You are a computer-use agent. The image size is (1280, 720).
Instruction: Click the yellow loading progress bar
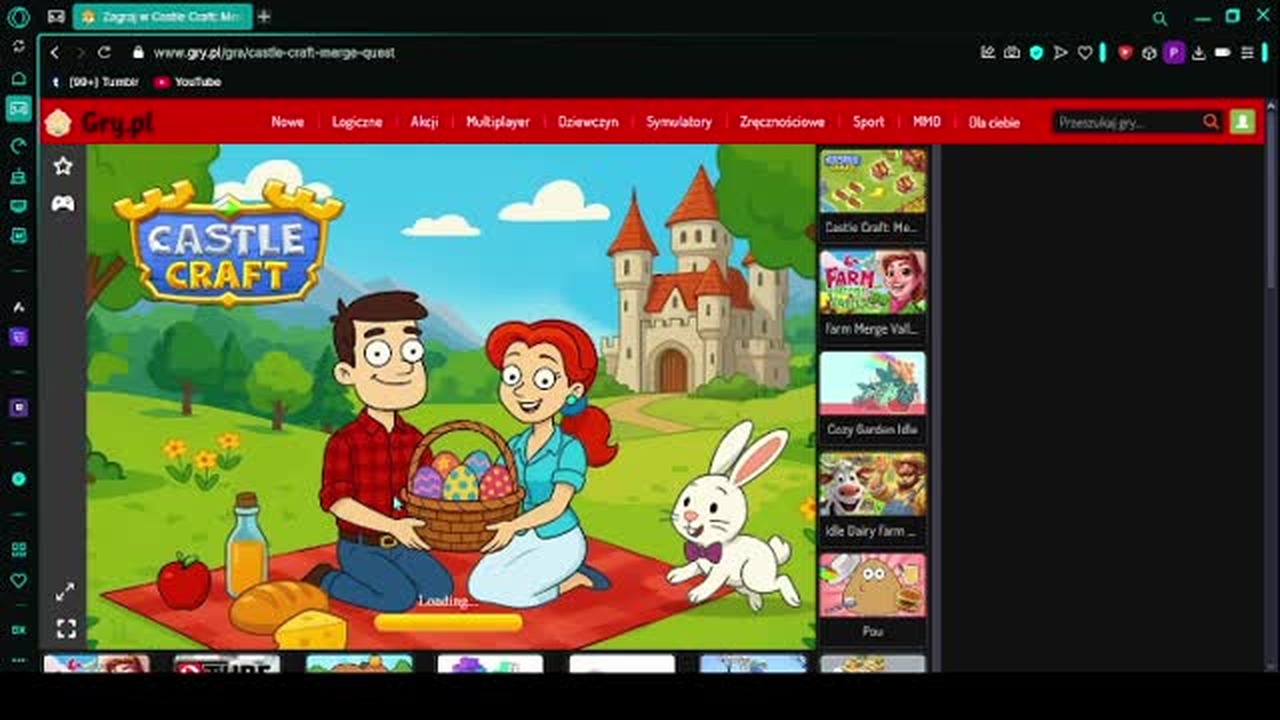448,623
